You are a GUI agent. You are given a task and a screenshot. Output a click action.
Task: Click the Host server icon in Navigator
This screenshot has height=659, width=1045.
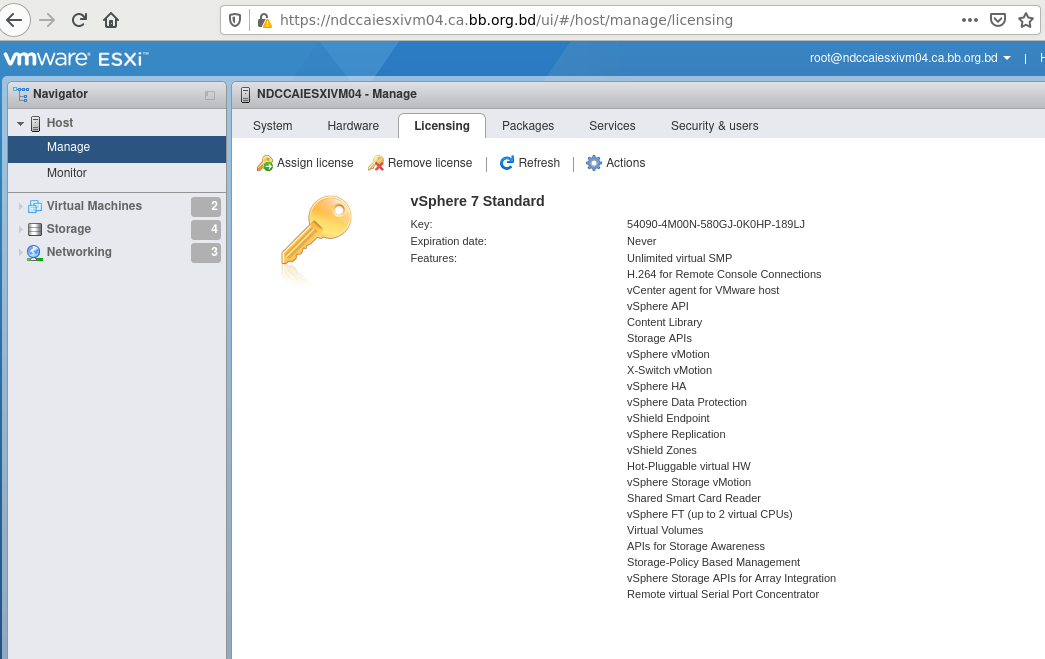point(35,123)
